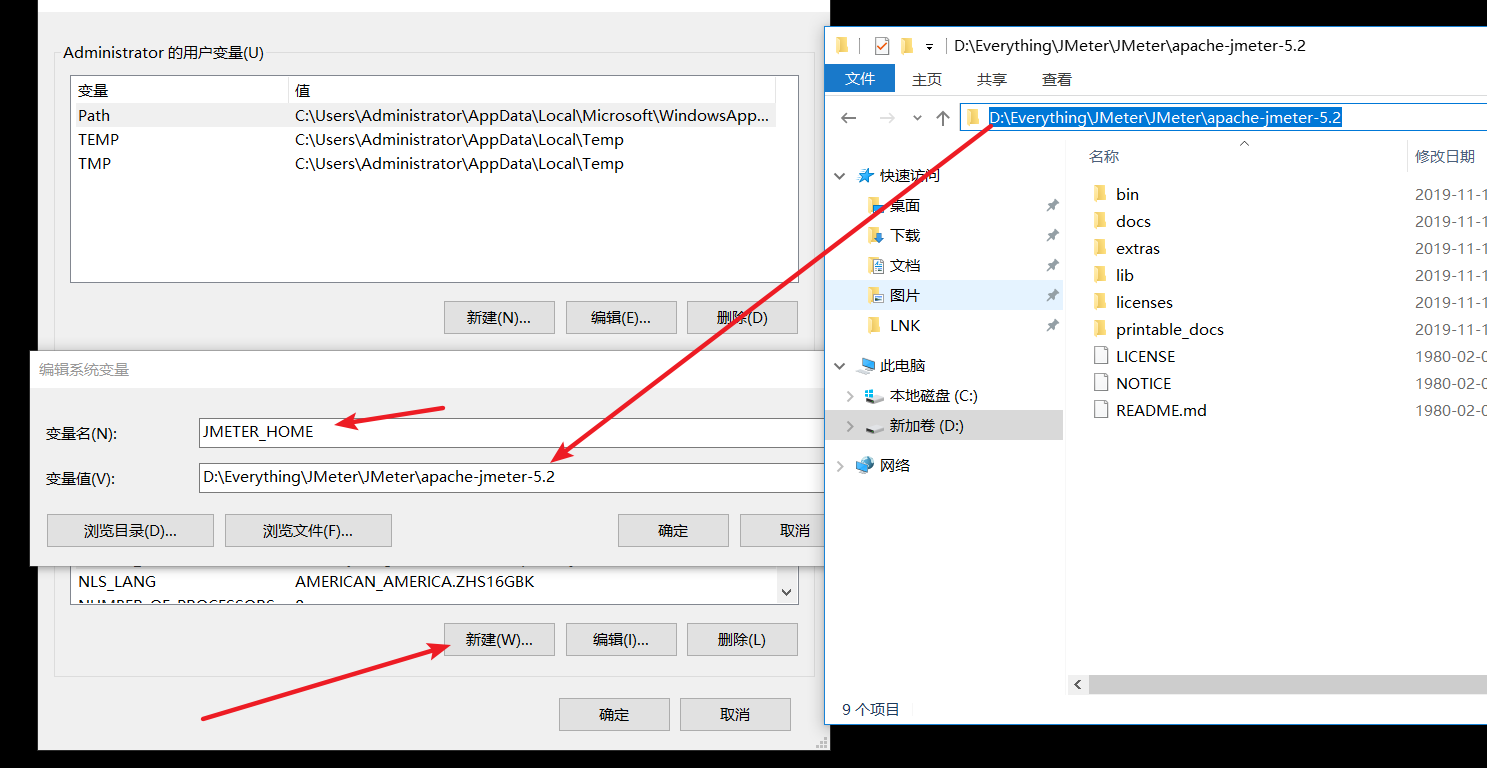
Task: Click the 变量名 input field
Action: (x=512, y=433)
